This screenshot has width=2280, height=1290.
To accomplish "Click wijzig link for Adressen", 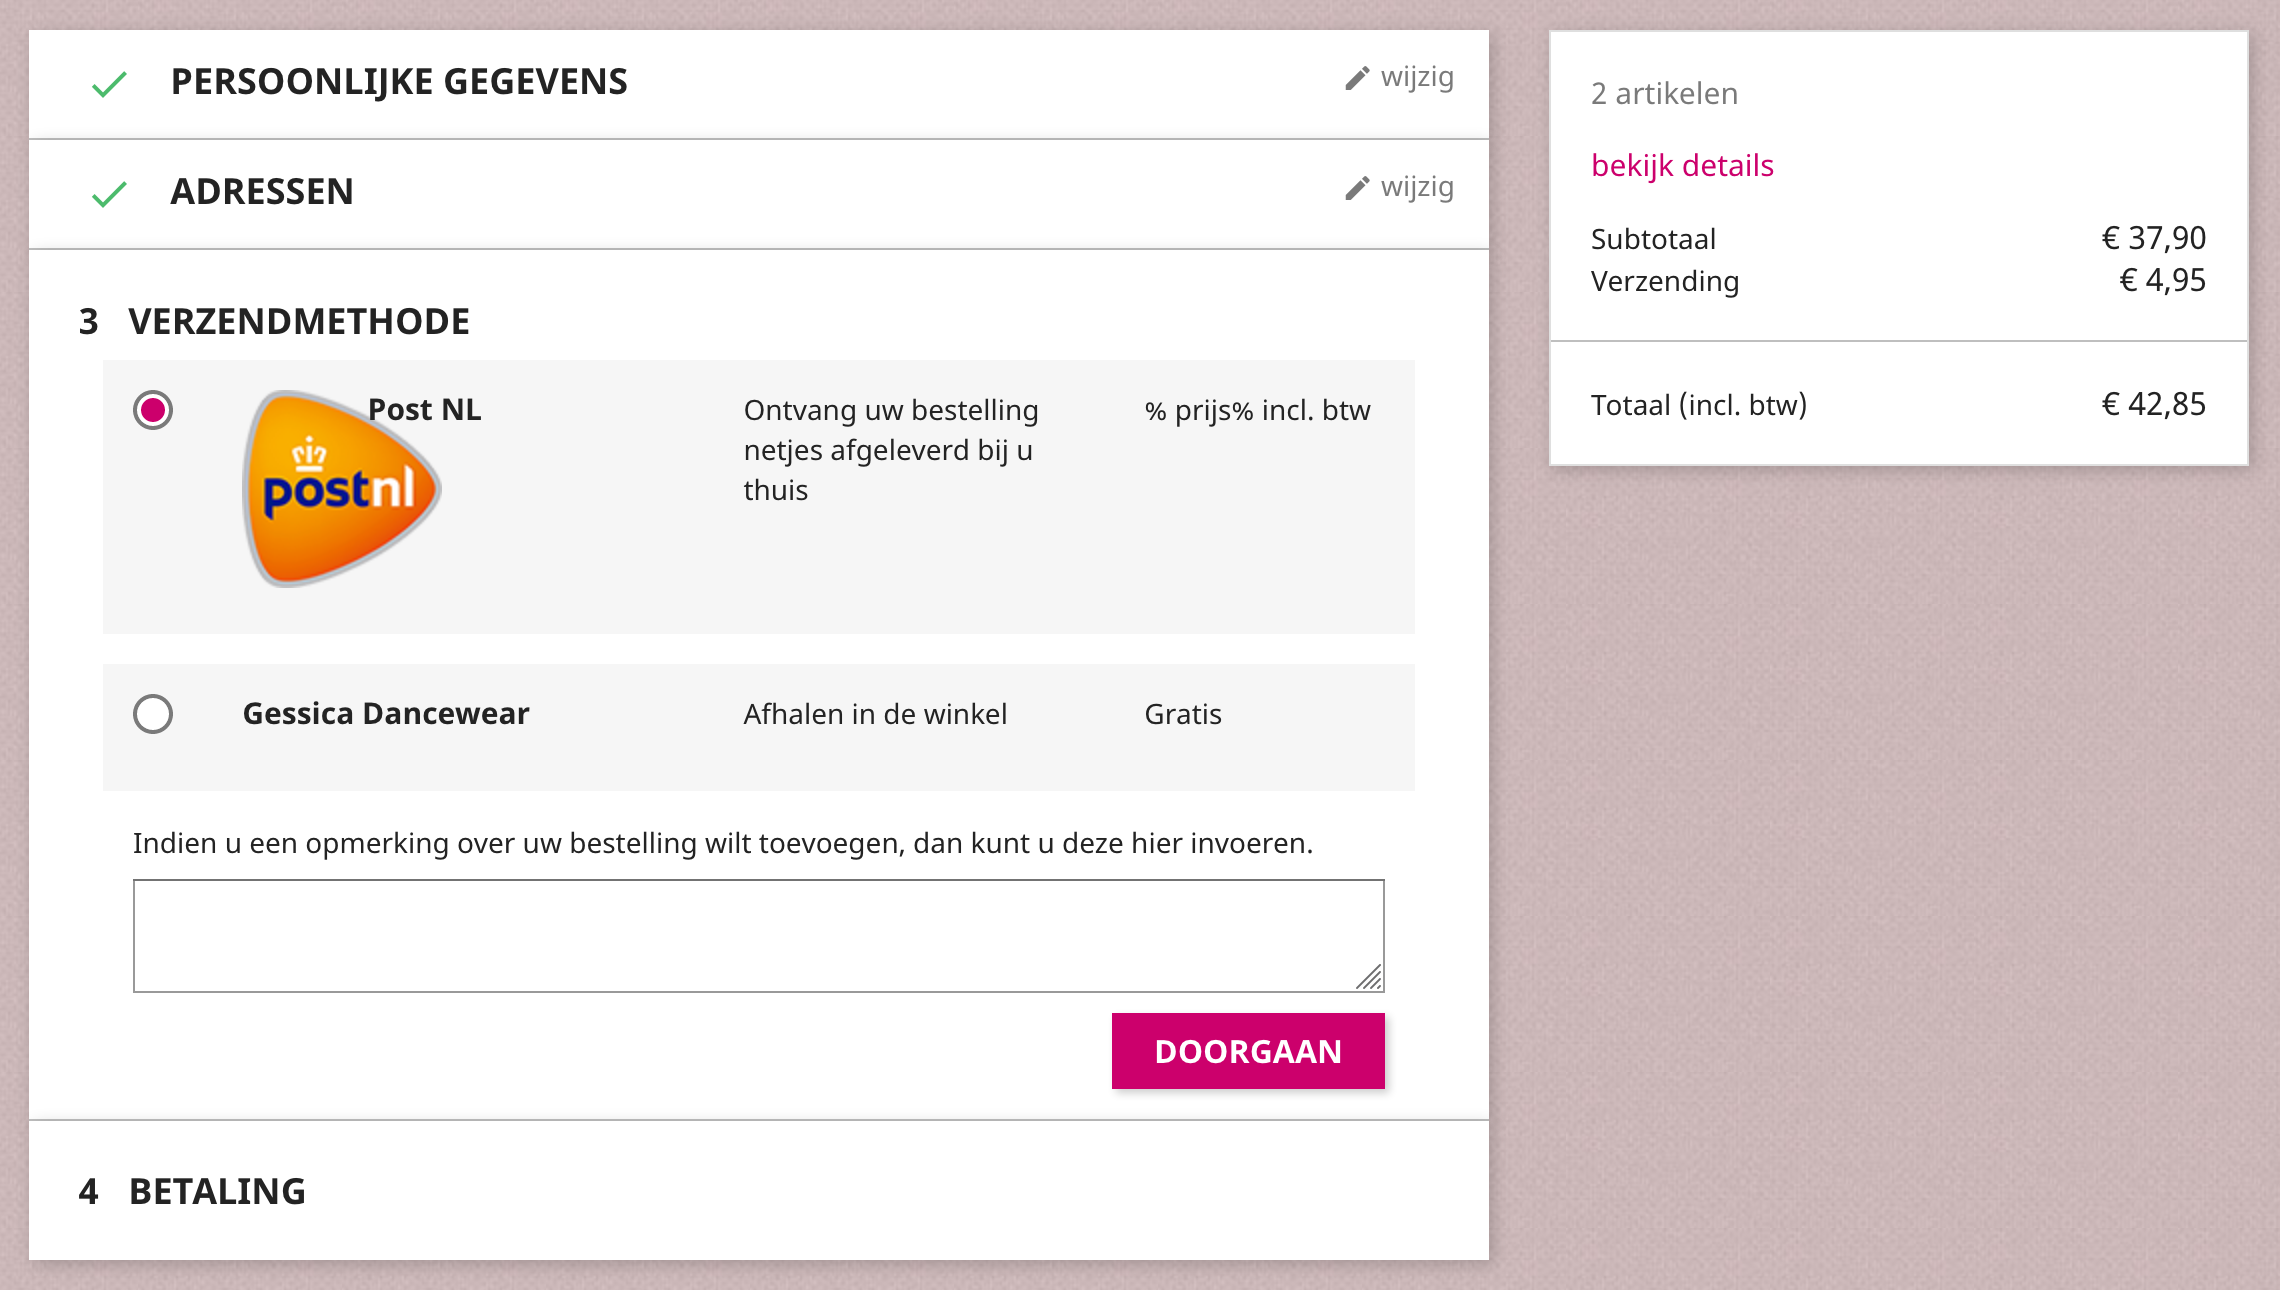I will pos(1417,187).
